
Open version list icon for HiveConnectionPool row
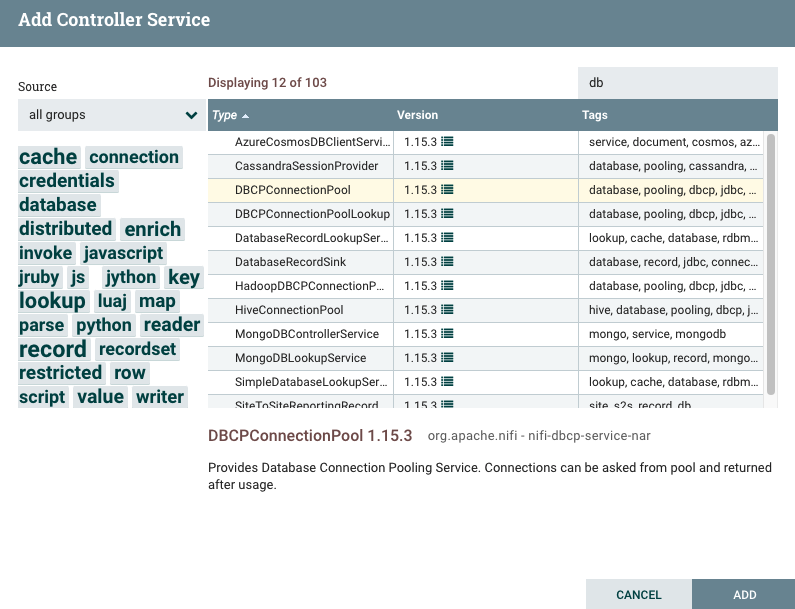(x=447, y=310)
